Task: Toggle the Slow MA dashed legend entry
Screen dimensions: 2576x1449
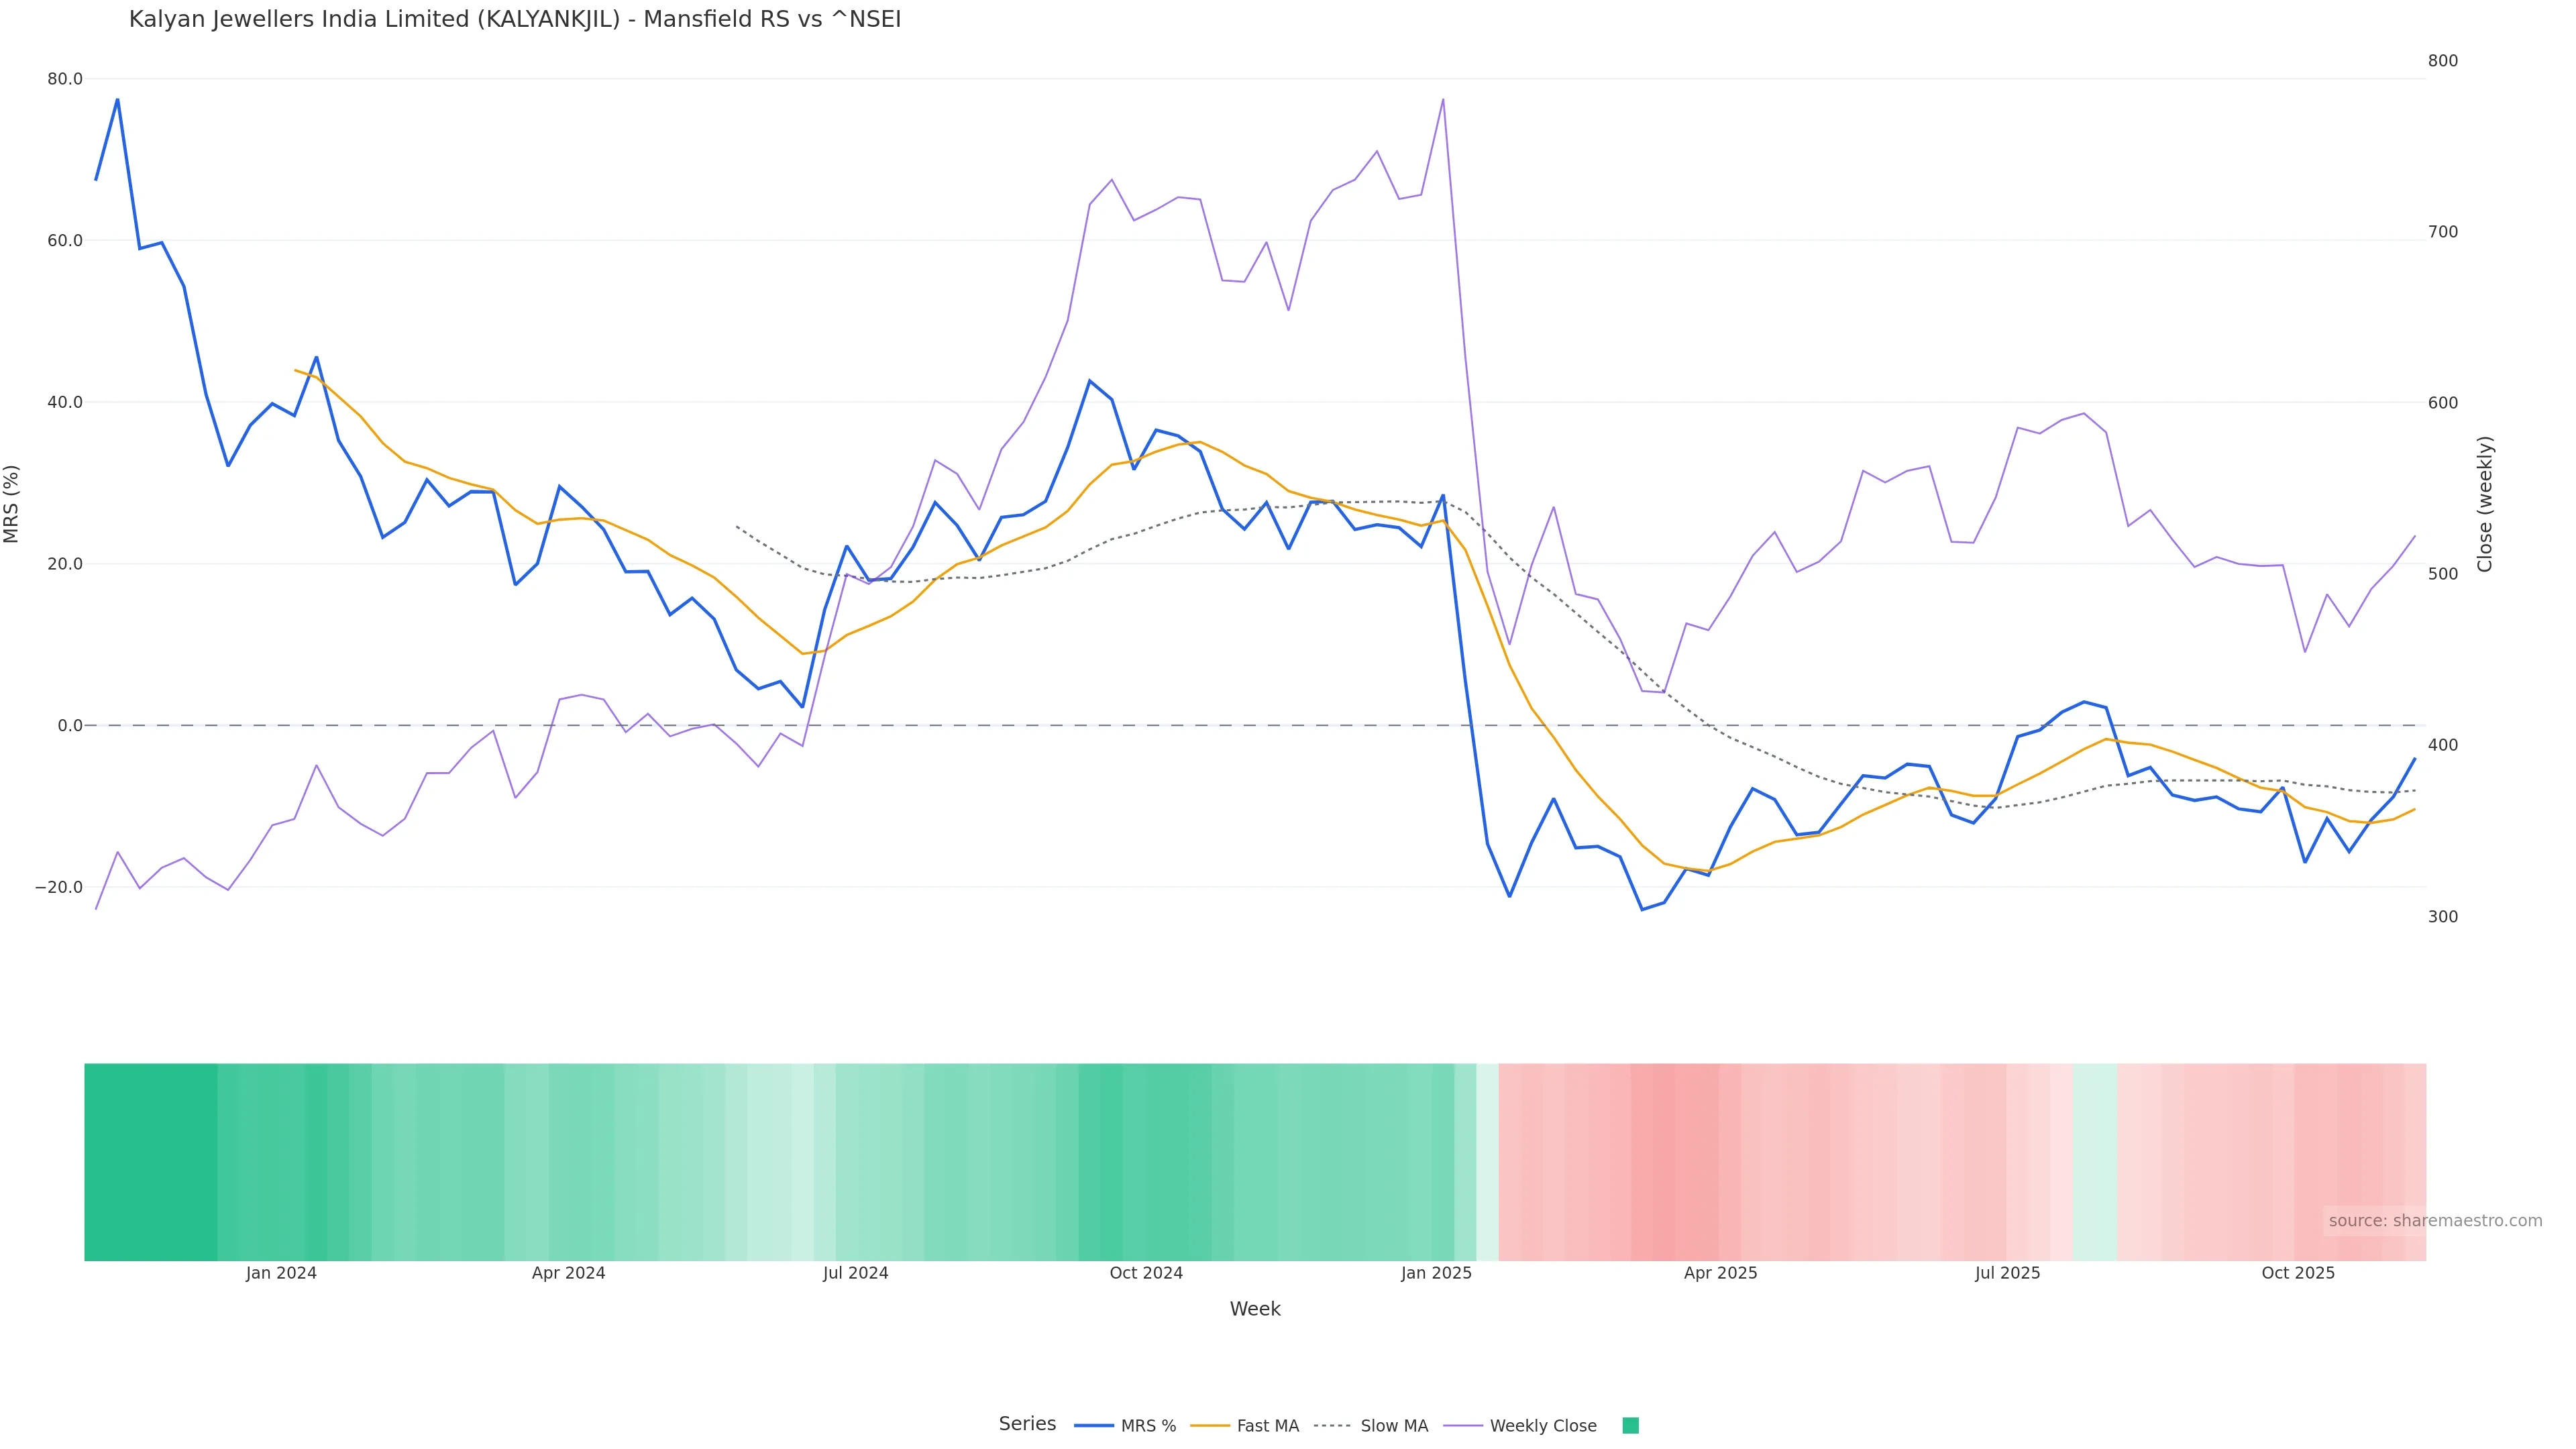Action: pyautogui.click(x=1393, y=1426)
